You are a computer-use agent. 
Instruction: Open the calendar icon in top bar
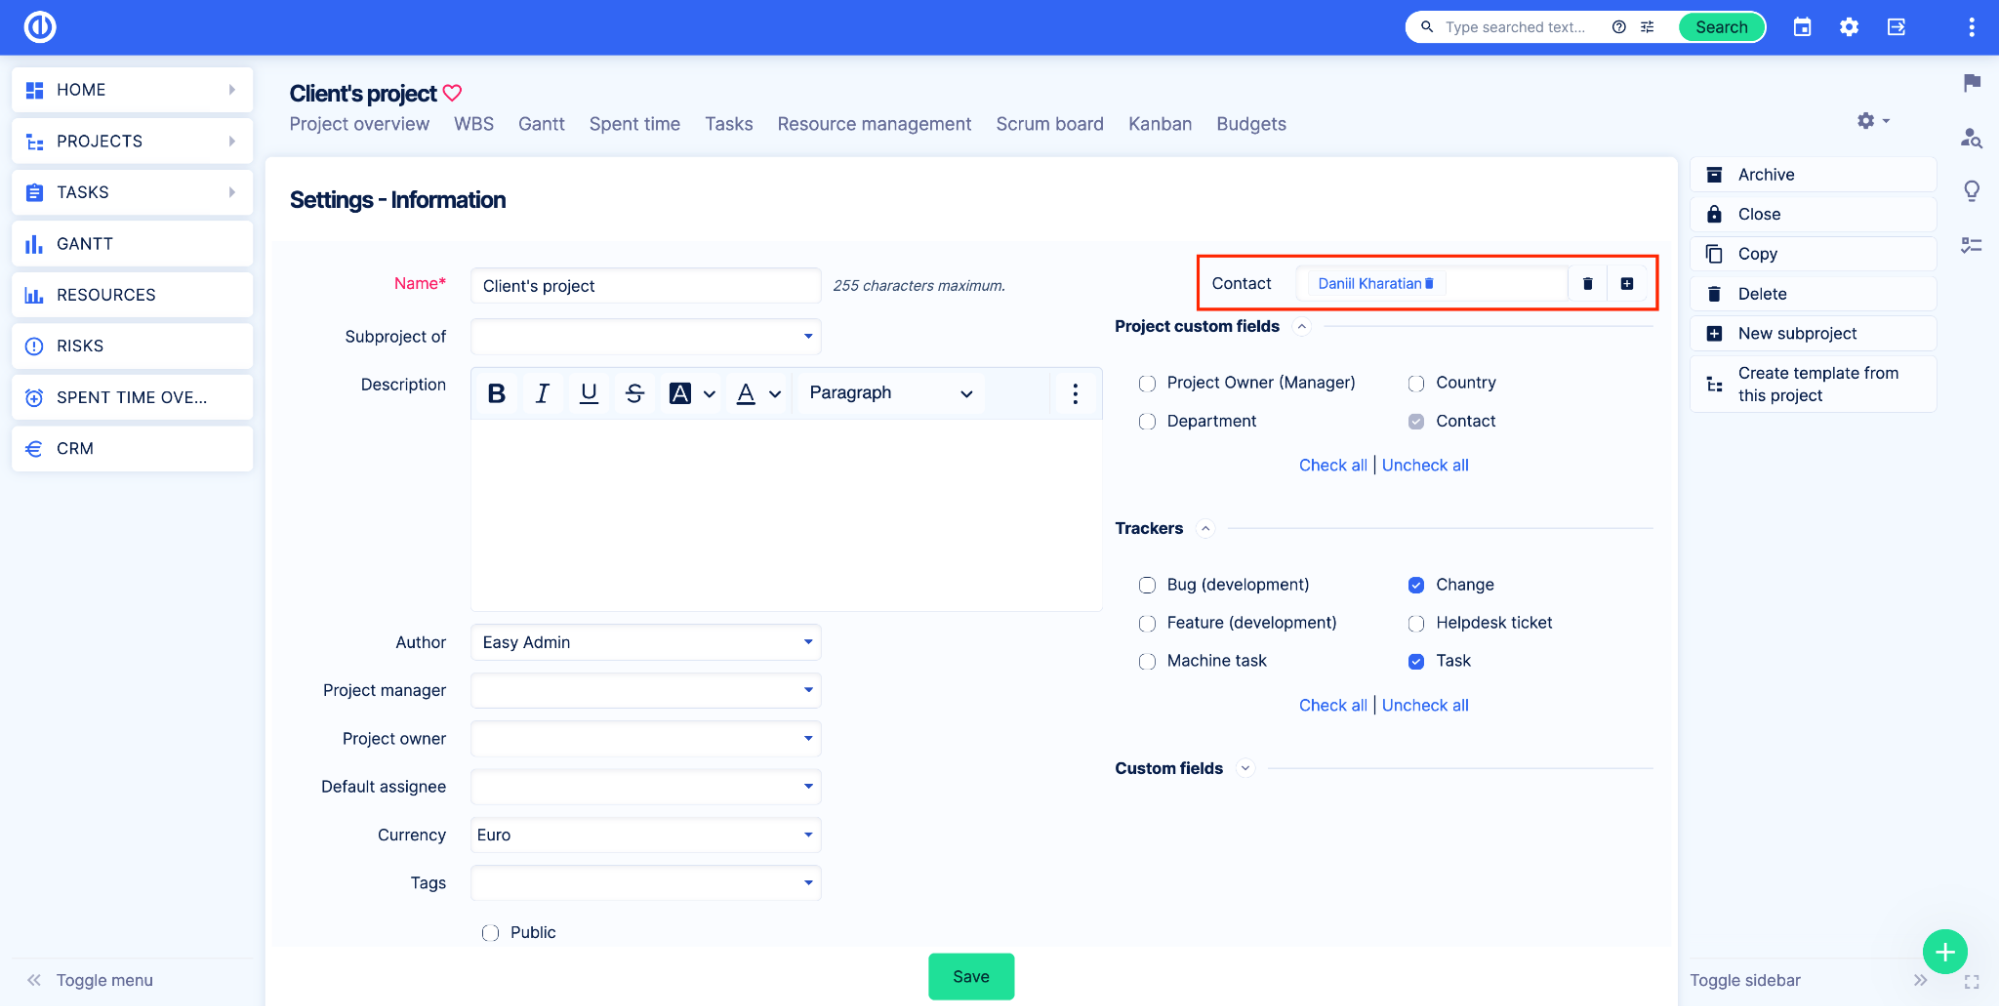(1802, 27)
